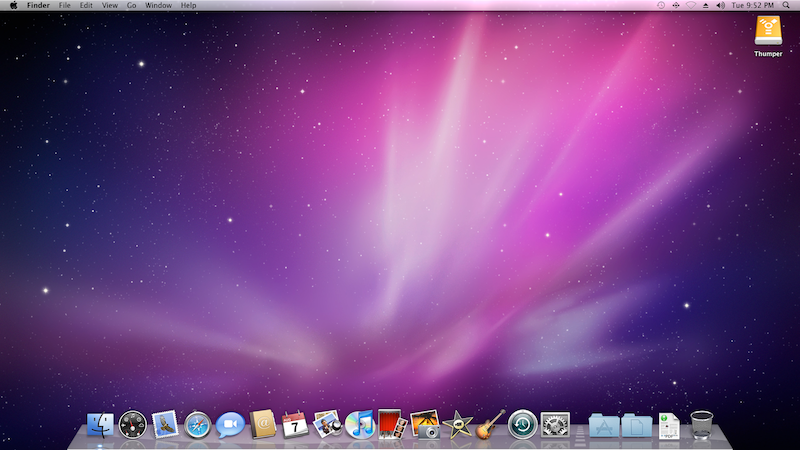Open Safari from the dock

tap(198, 425)
